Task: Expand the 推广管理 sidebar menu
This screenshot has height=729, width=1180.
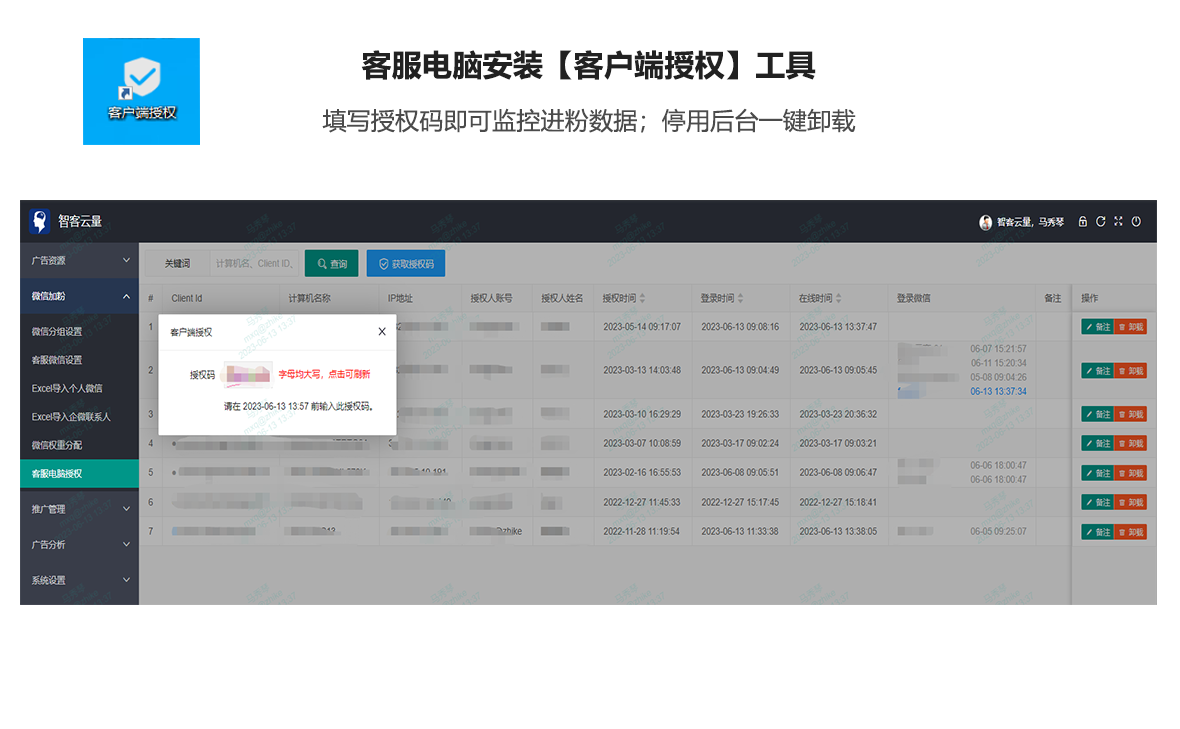Action: (x=79, y=509)
